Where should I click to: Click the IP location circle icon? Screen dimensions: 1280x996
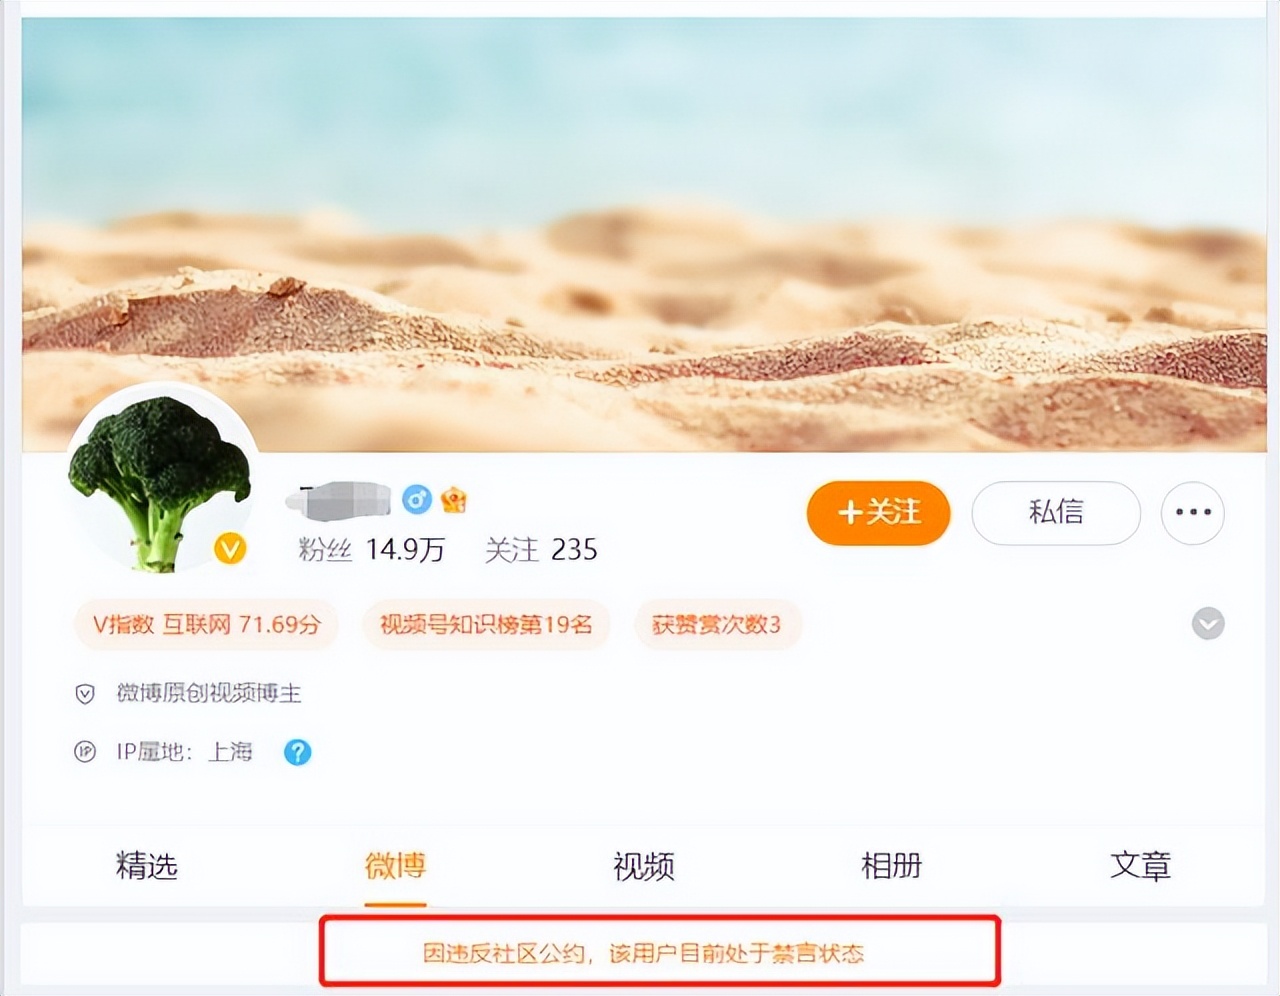coord(85,752)
